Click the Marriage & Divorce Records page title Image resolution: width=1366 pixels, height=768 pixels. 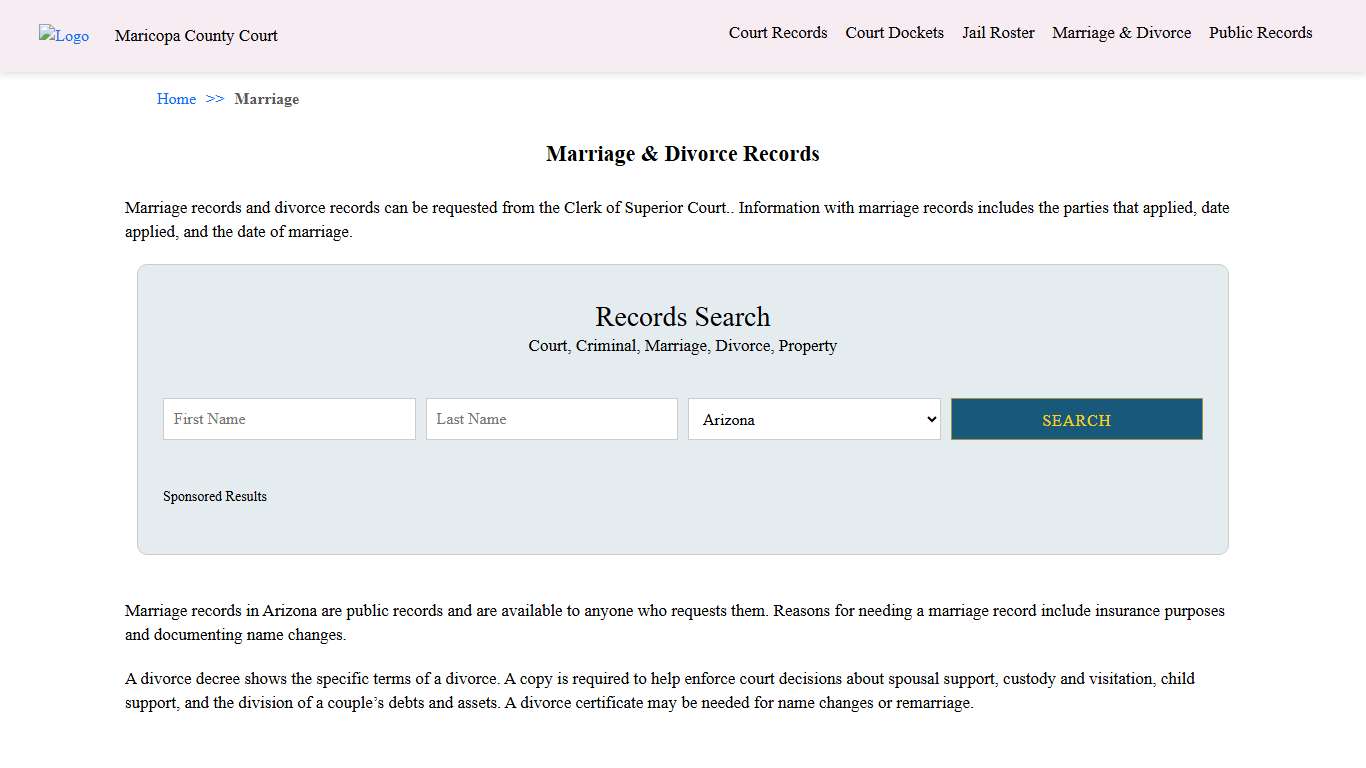coord(682,154)
